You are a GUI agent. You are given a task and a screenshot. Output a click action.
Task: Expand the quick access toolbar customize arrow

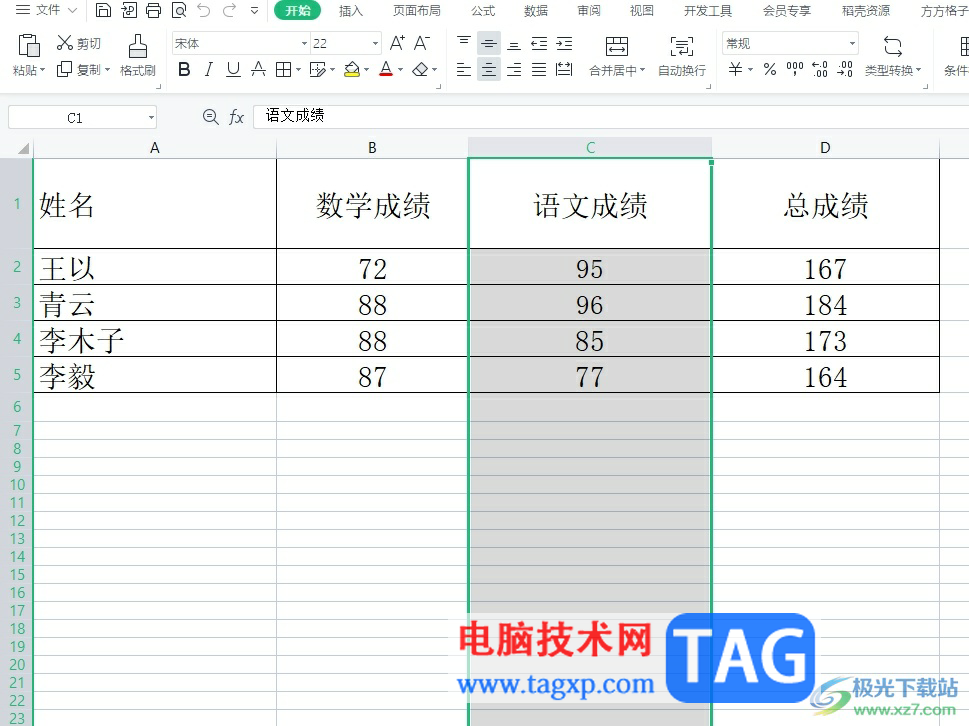pyautogui.click(x=255, y=11)
